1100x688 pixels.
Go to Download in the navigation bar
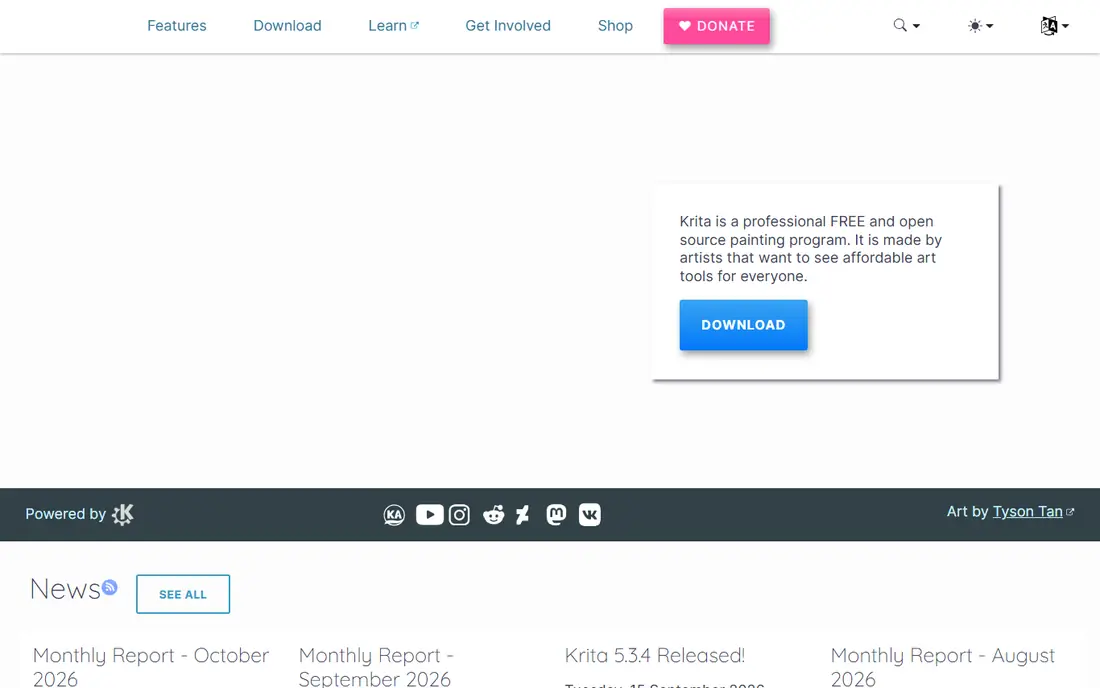287,26
